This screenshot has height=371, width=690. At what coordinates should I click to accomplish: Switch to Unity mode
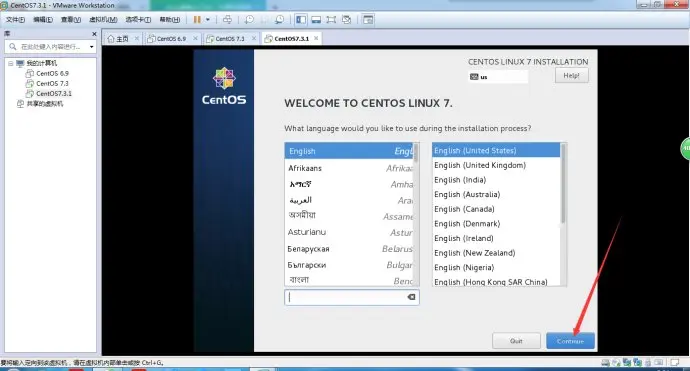click(x=346, y=19)
